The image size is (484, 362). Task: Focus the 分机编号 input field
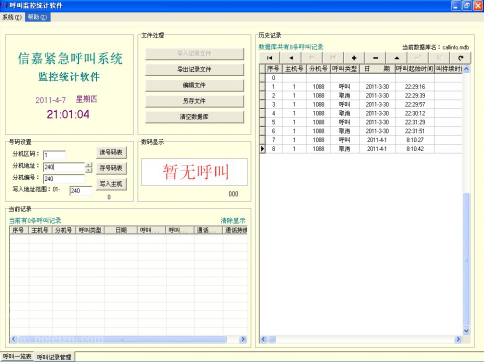pos(64,179)
